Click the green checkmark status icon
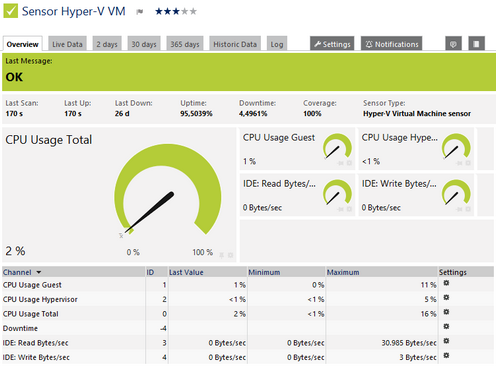This screenshot has height=366, width=496. (x=10, y=11)
